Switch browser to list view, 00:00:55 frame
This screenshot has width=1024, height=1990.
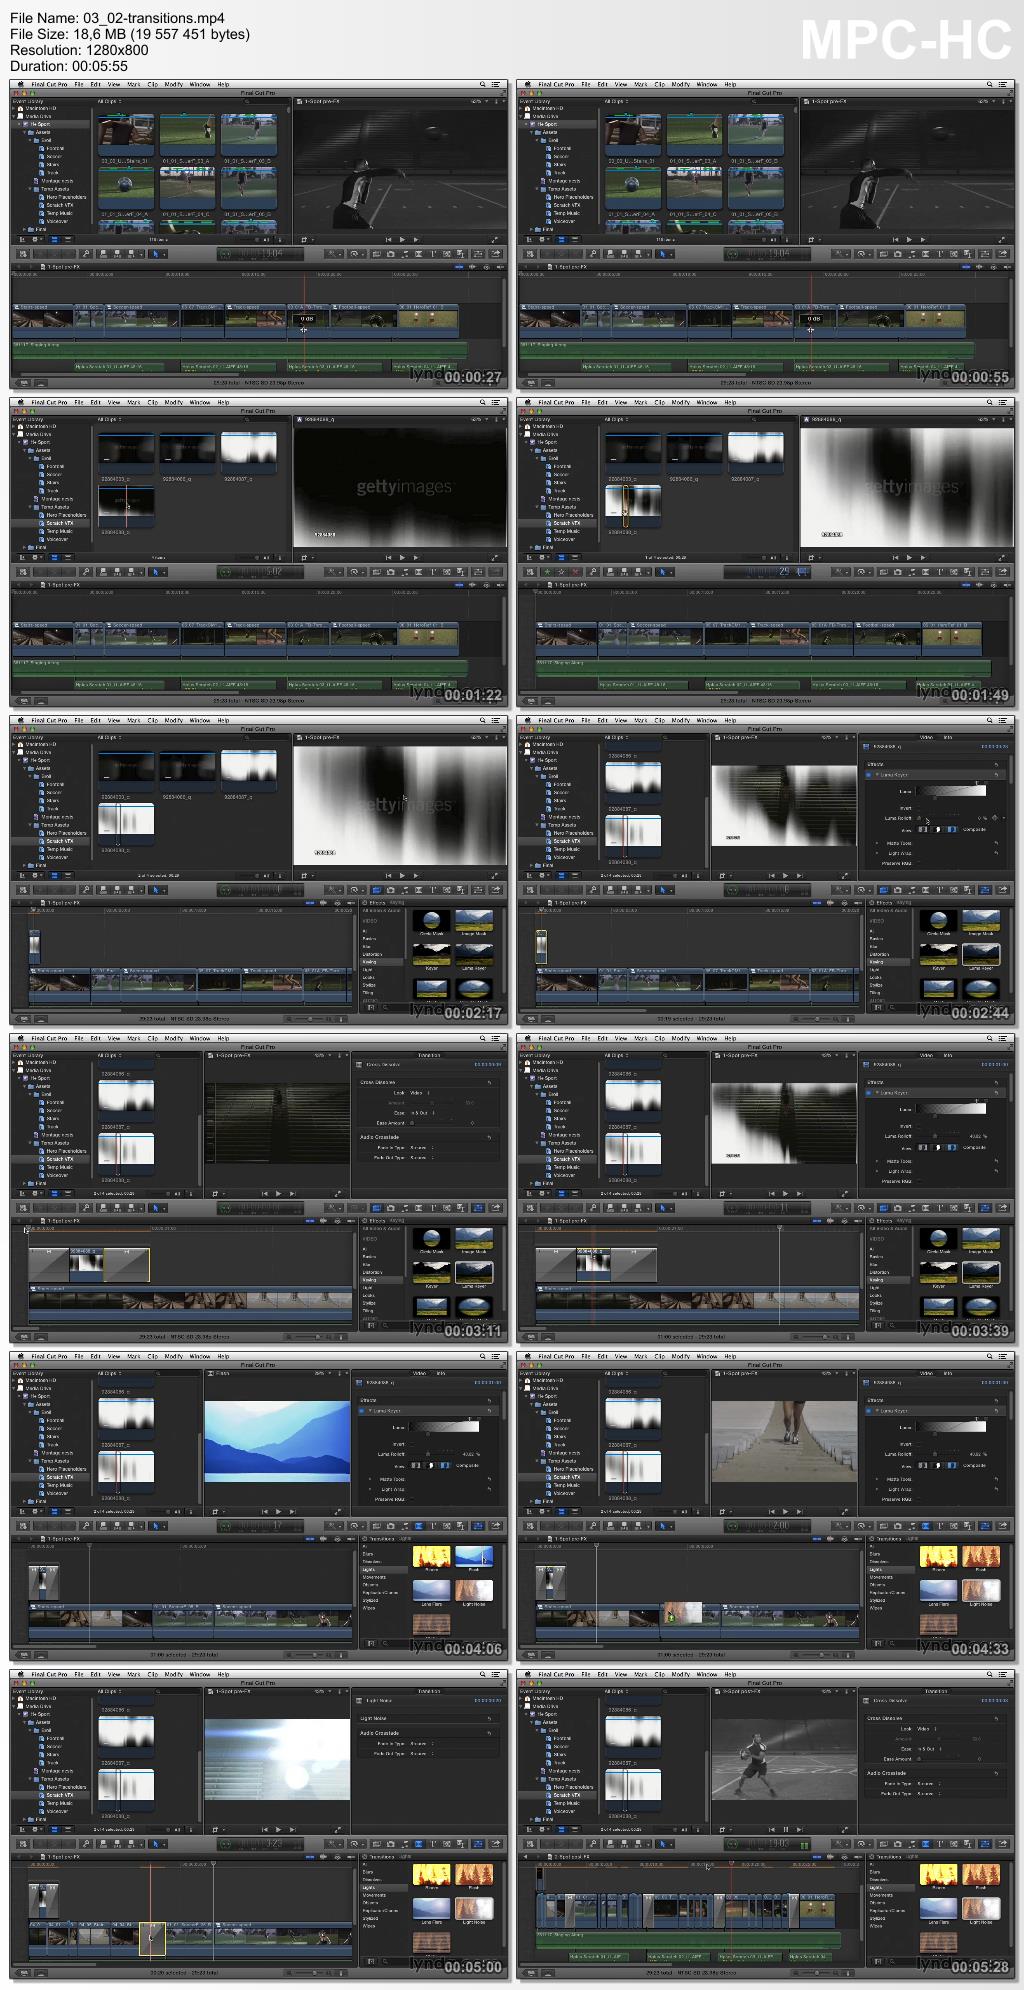(x=575, y=239)
